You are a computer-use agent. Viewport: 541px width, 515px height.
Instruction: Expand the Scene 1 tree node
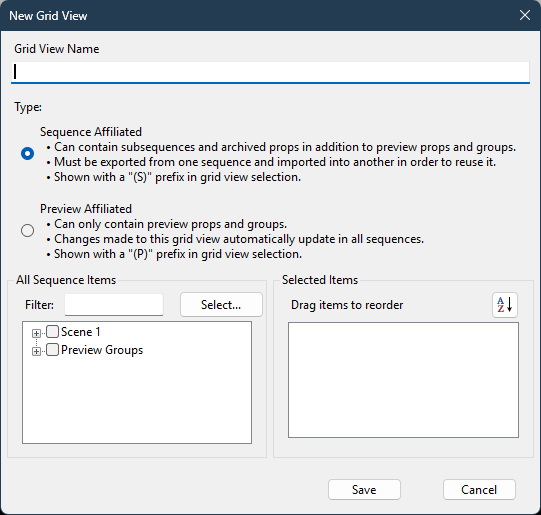[36, 333]
